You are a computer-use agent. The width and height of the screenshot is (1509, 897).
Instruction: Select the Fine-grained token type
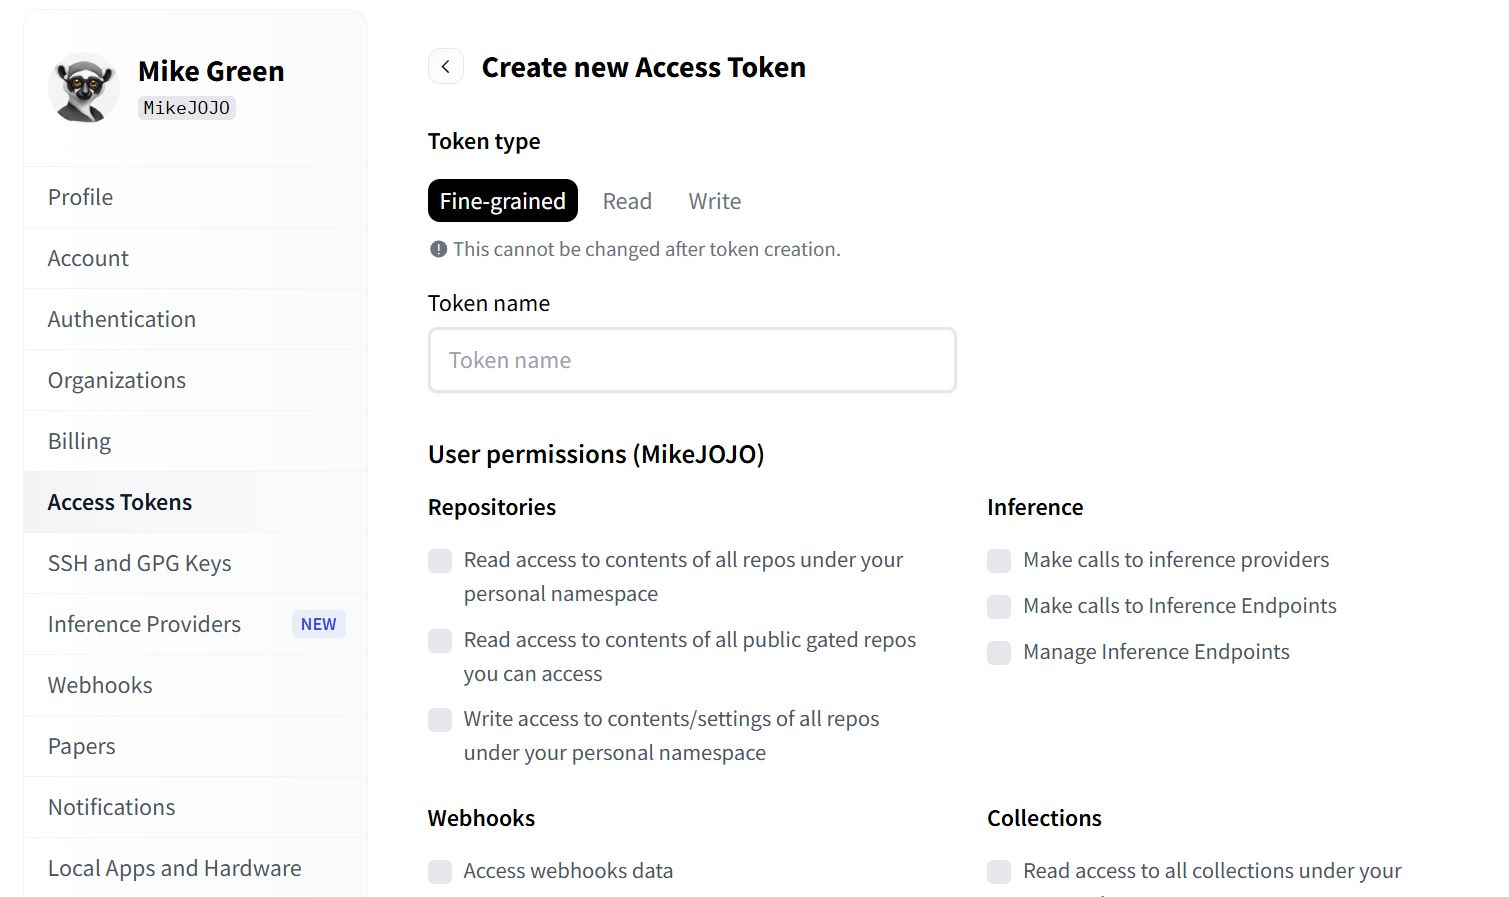(x=503, y=201)
